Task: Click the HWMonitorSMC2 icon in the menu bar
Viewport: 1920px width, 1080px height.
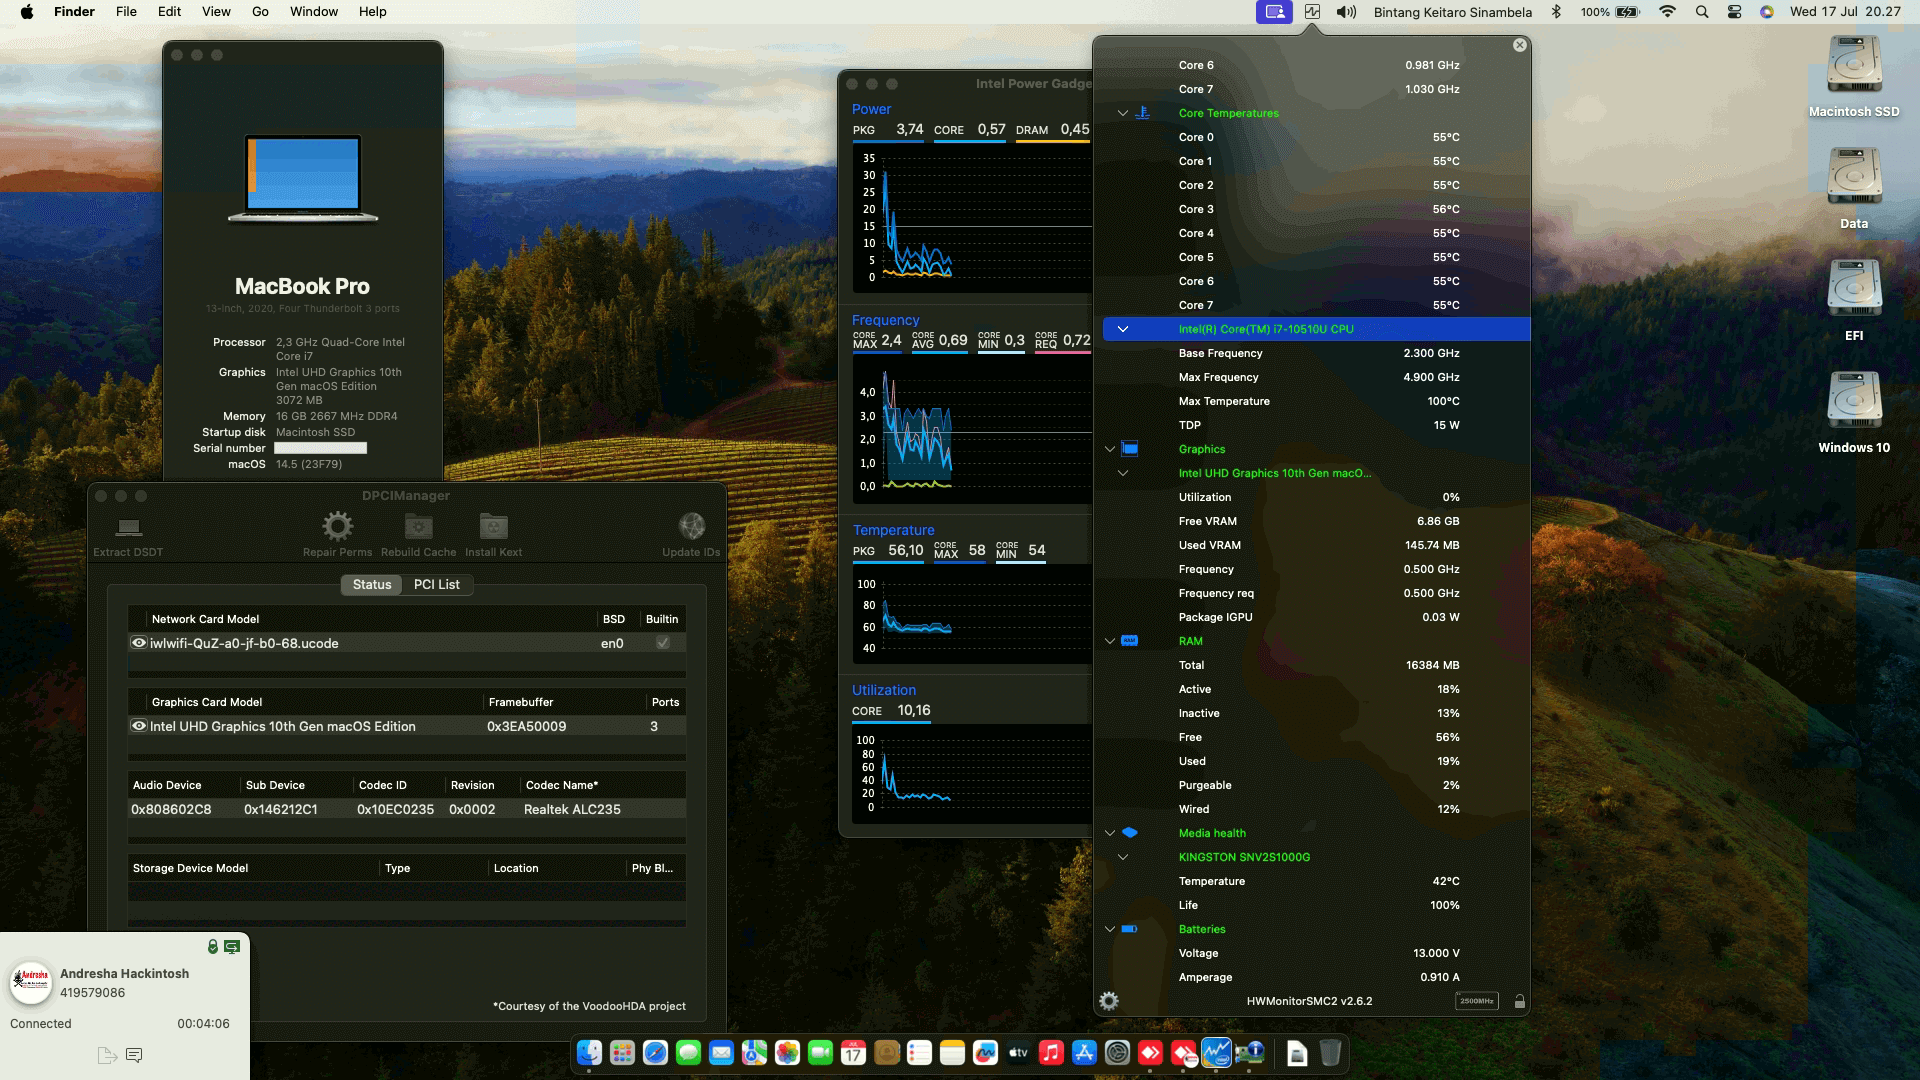Action: [1311, 12]
